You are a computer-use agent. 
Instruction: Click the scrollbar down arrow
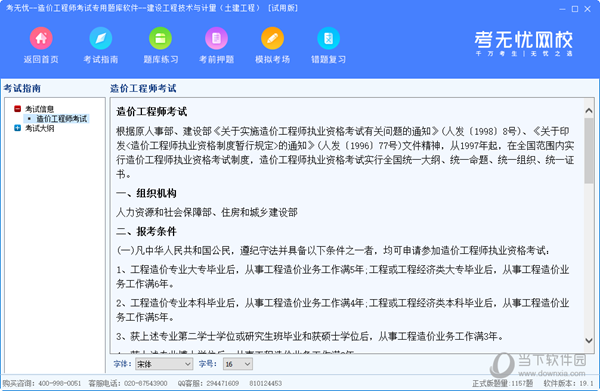[589, 340]
